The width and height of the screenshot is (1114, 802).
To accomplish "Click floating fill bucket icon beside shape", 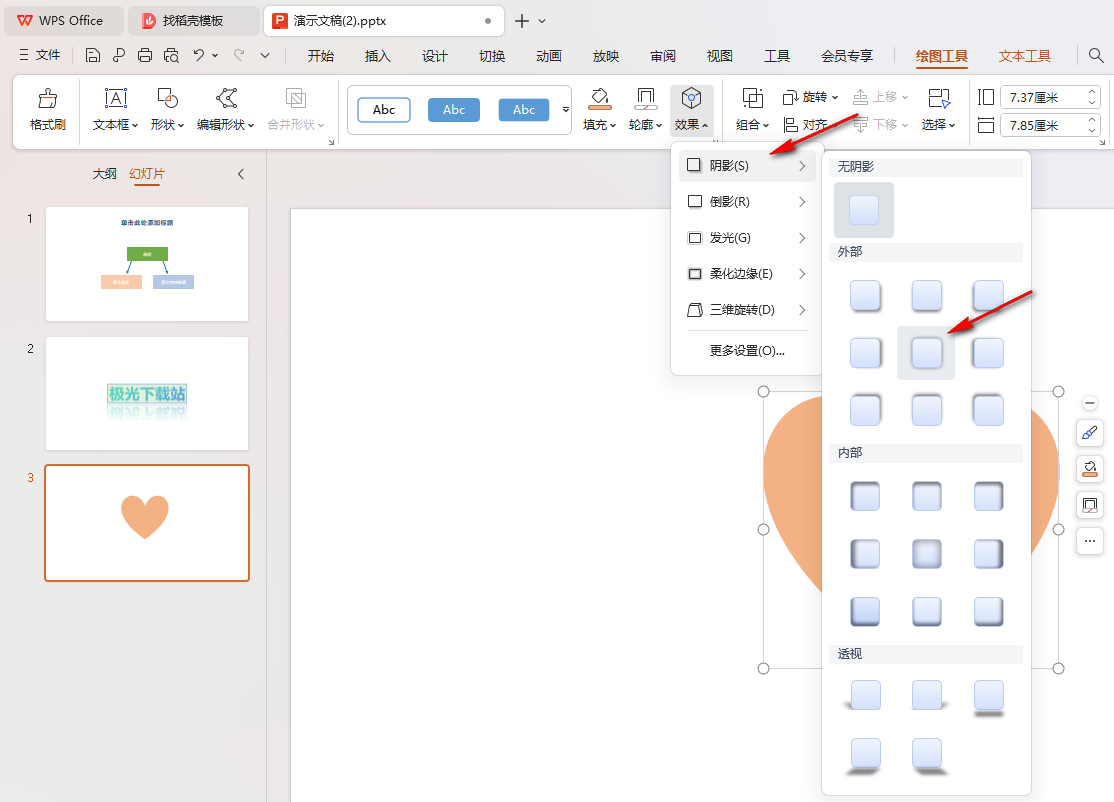I will tap(1090, 469).
